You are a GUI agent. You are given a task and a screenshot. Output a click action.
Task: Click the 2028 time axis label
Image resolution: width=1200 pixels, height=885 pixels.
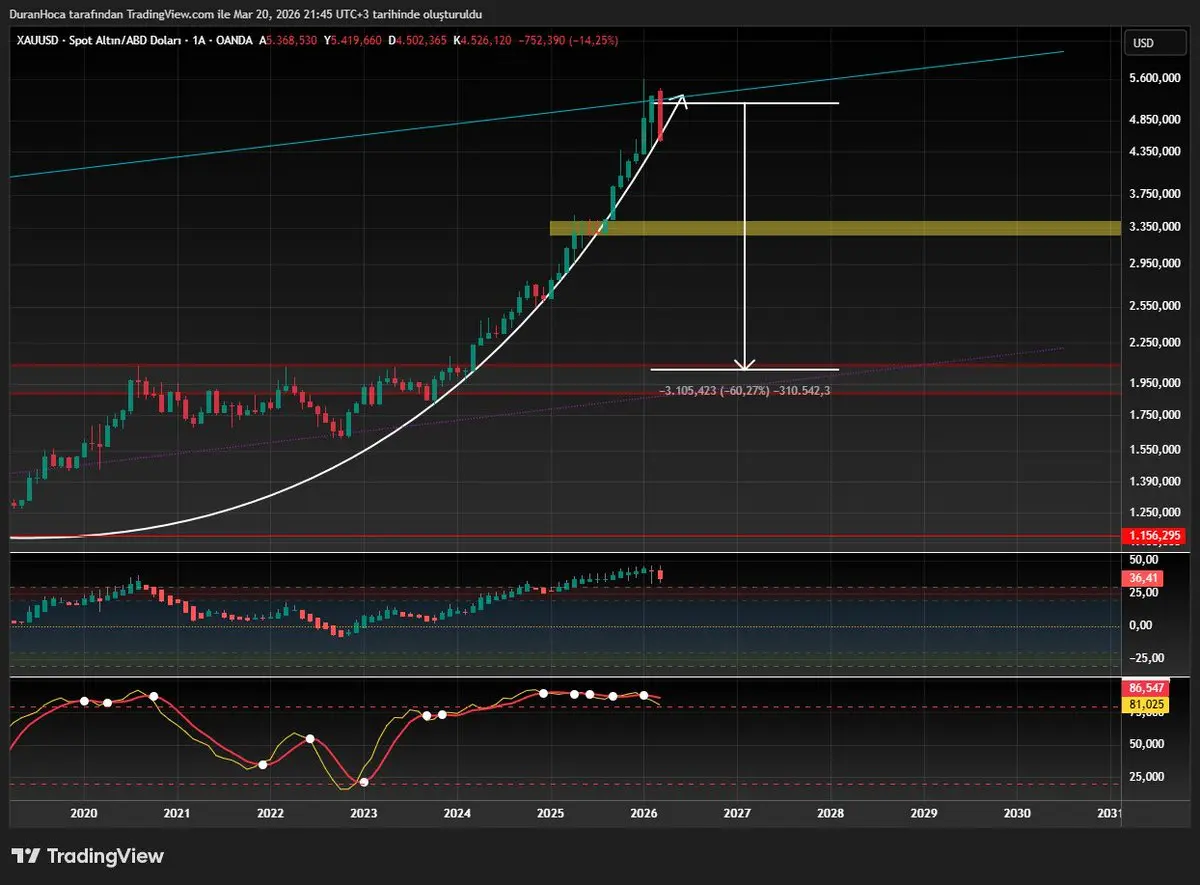pyautogui.click(x=830, y=816)
